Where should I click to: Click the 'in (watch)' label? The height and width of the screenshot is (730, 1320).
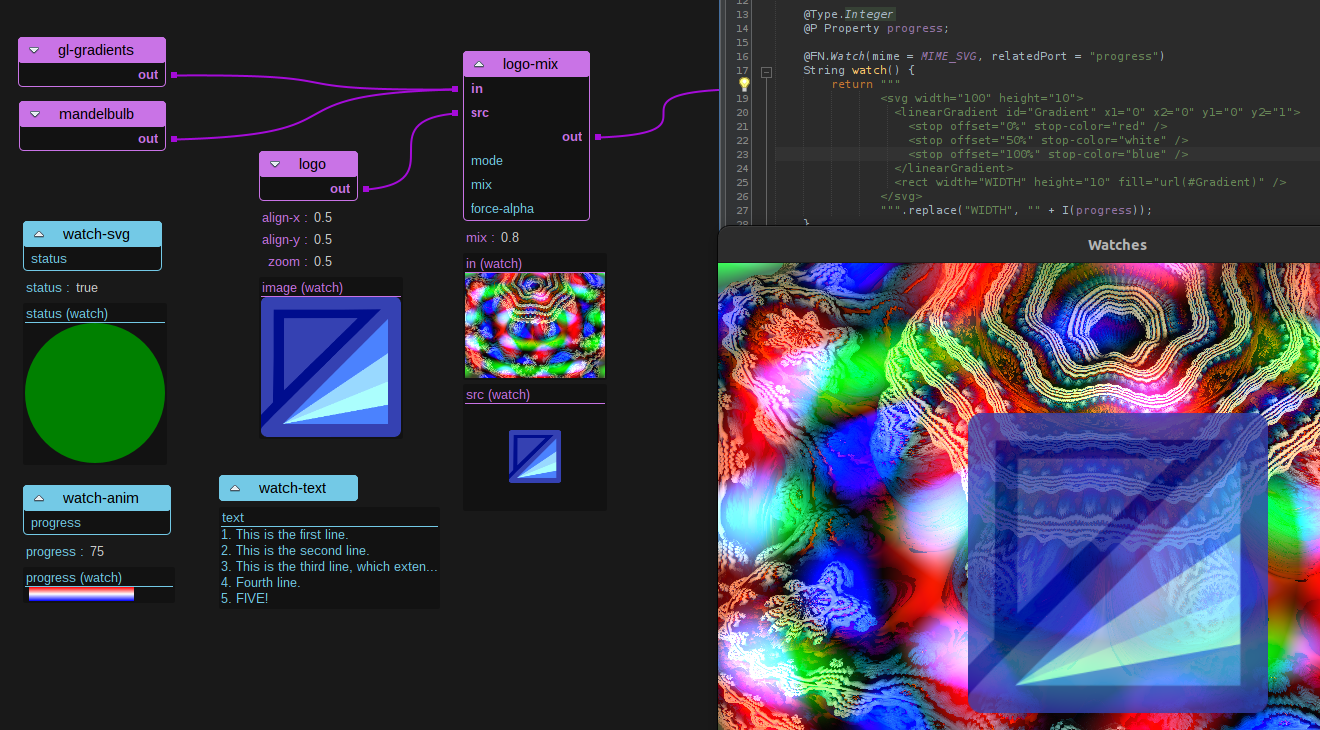[494, 264]
